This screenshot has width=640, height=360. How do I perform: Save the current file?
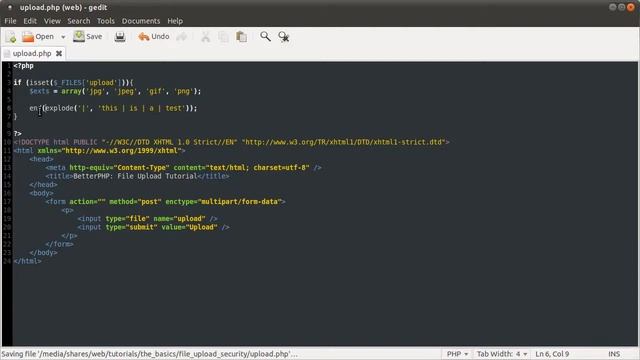88,37
